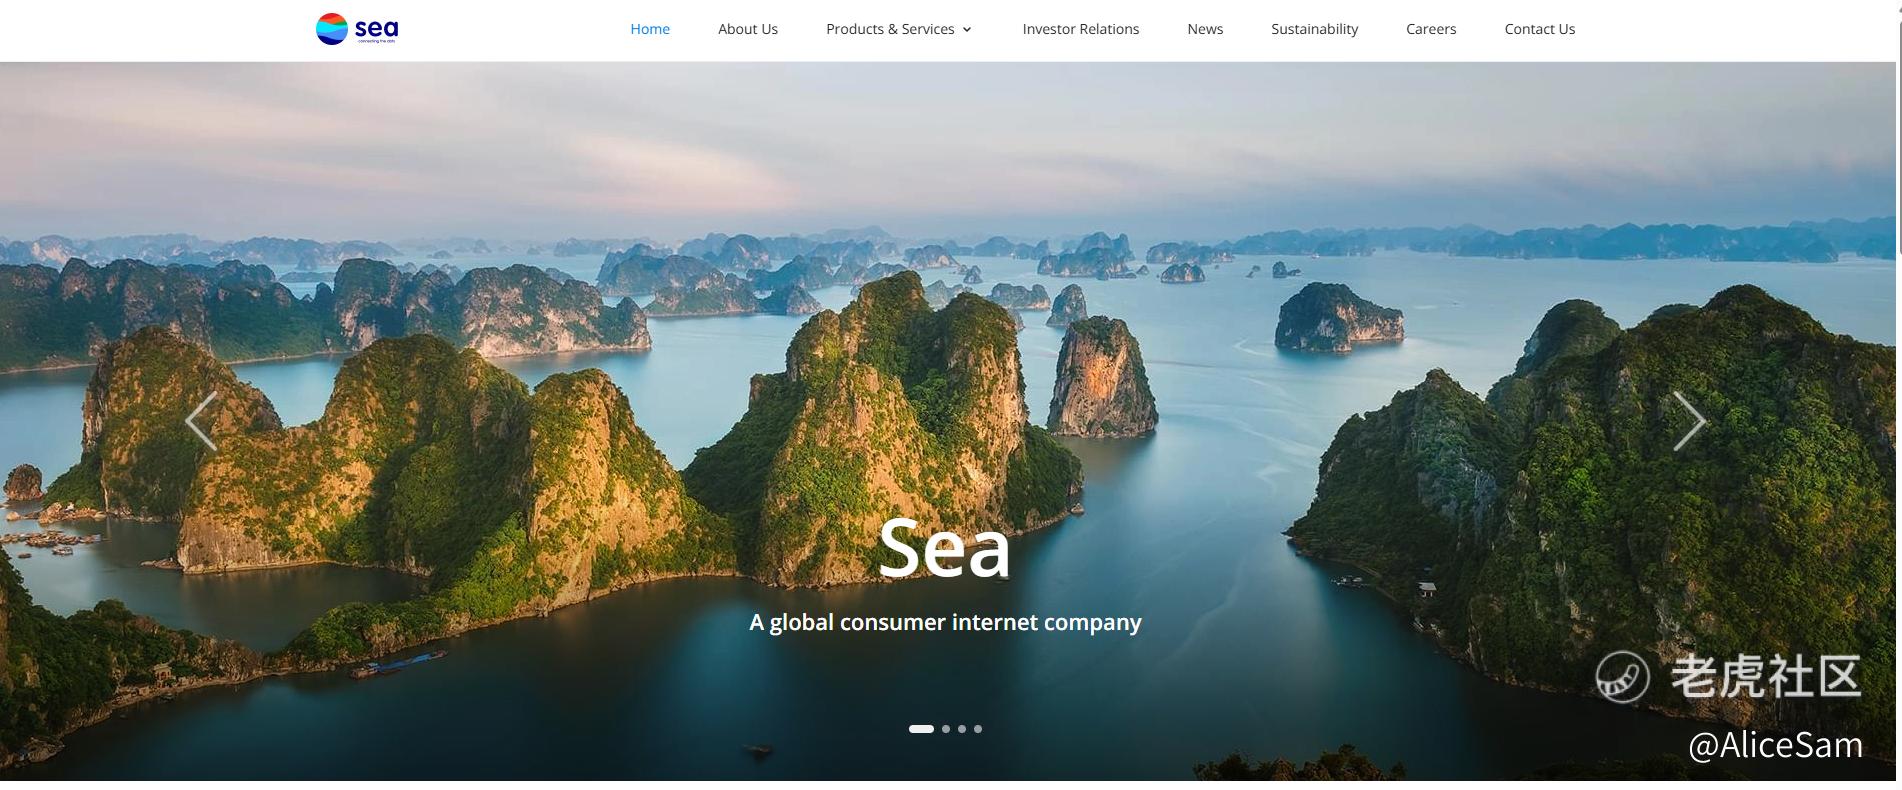Jump to the fourth carousel dot
This screenshot has height=790, width=1902.
[978, 729]
